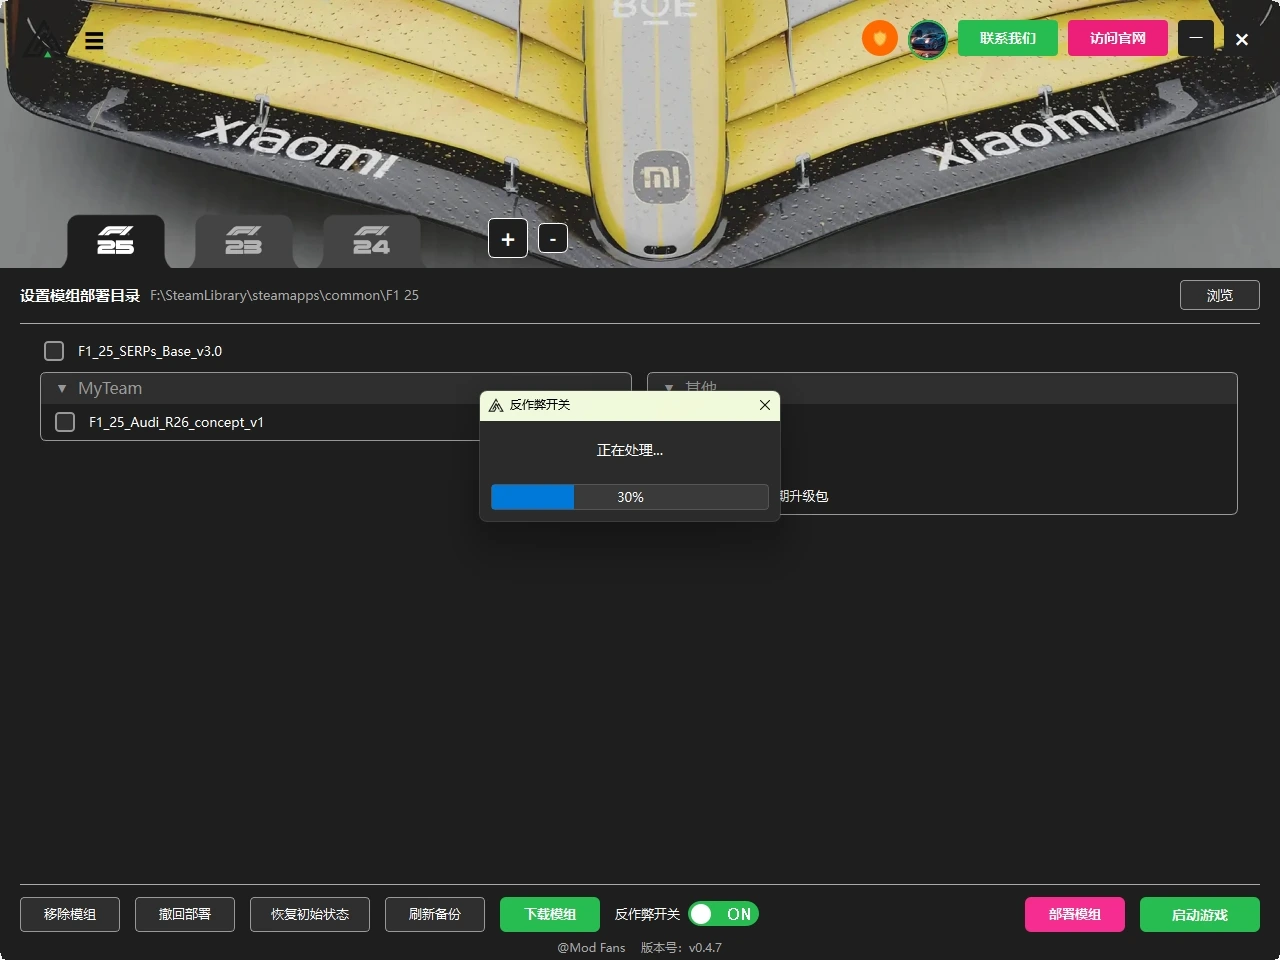Click the 30% progress bar
The height and width of the screenshot is (960, 1280).
[629, 497]
